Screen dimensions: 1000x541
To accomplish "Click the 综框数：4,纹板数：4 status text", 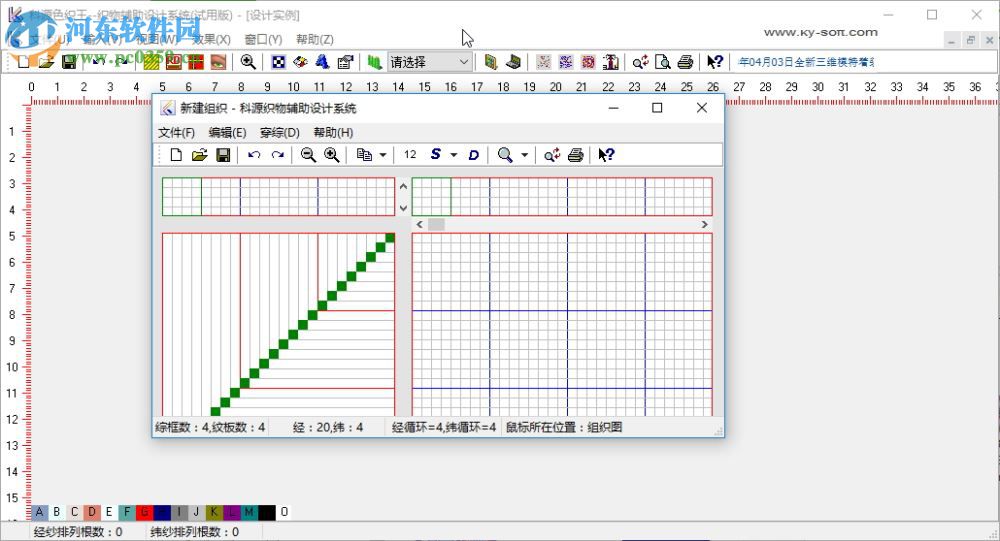I will 210,427.
